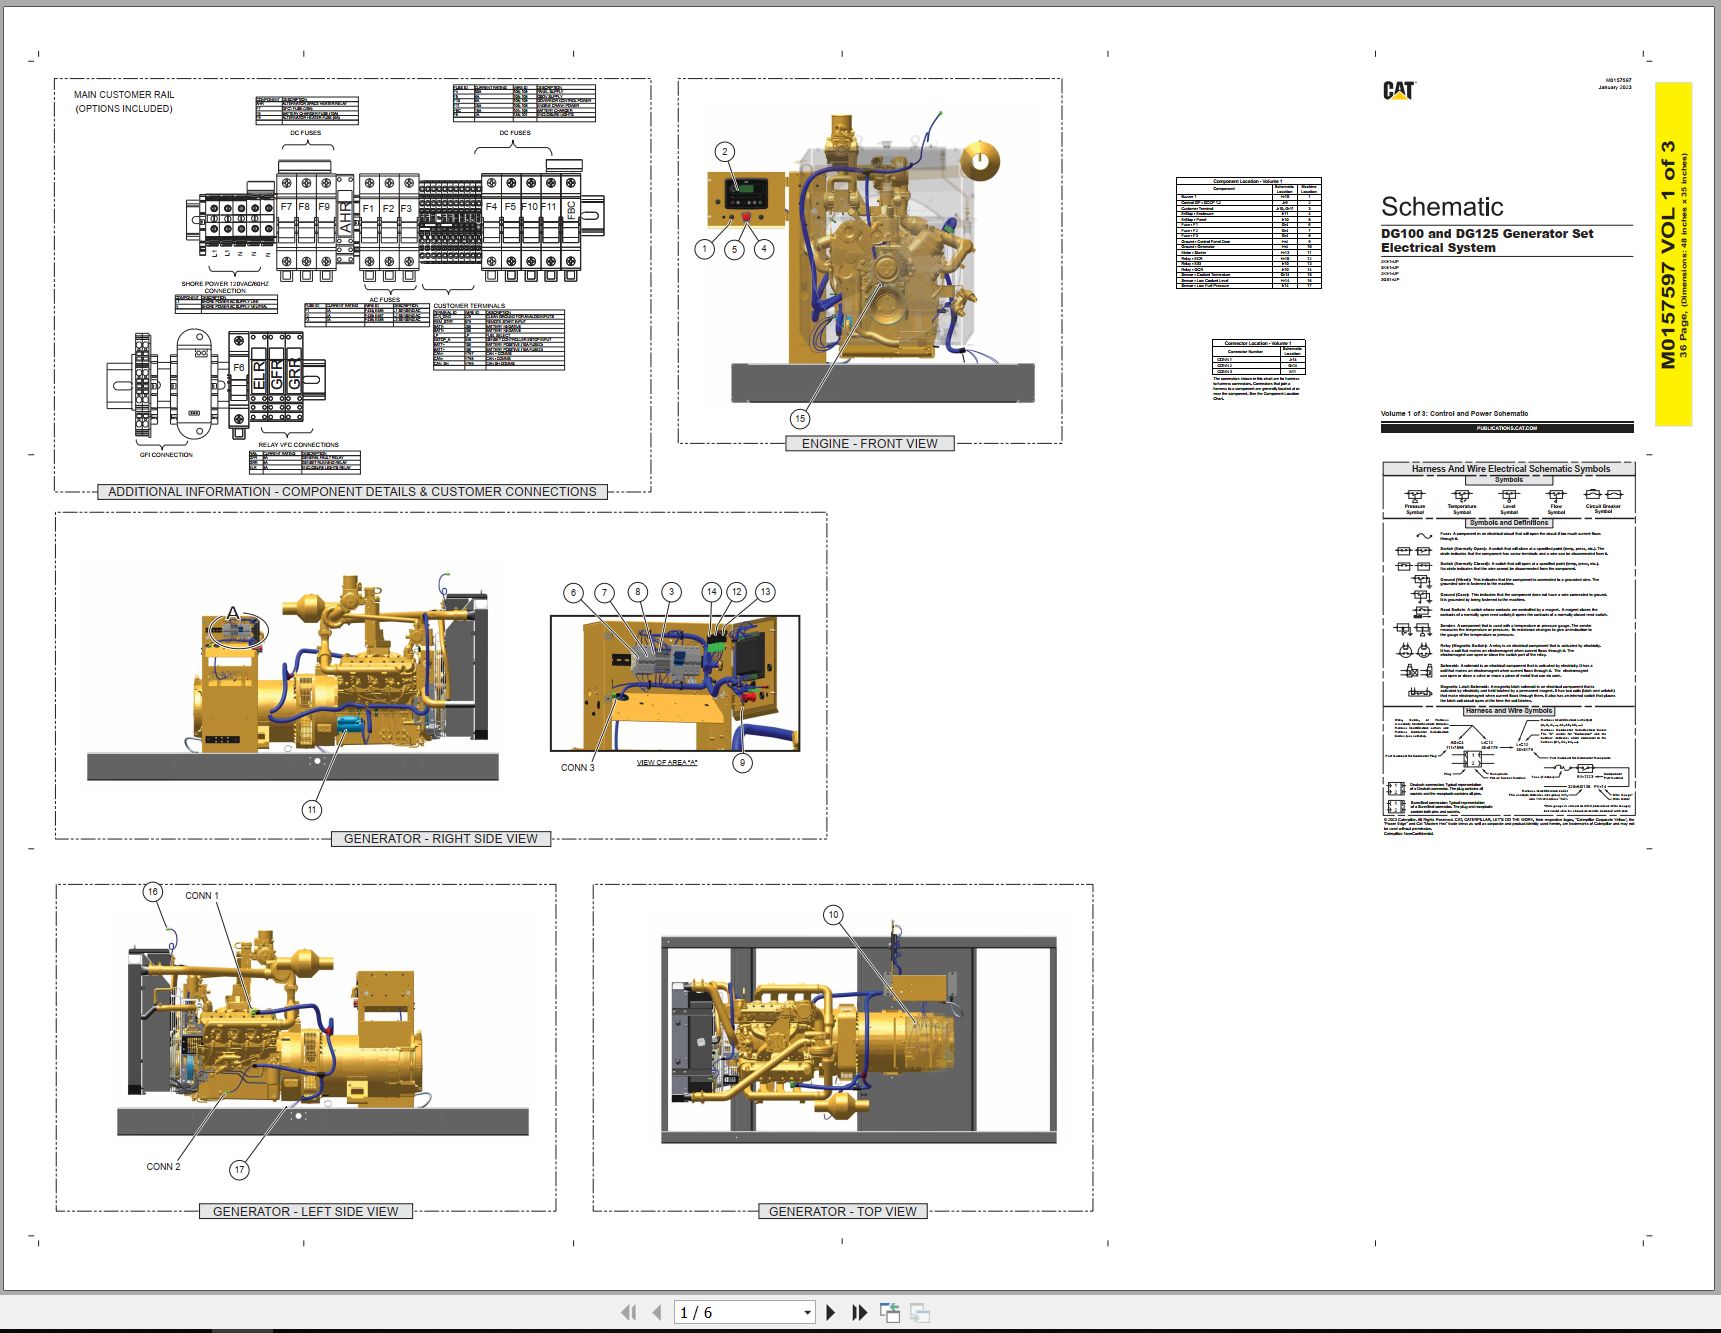
Task: Select the 'DG100 and DG125 Generator Set' heading
Action: tap(1487, 233)
